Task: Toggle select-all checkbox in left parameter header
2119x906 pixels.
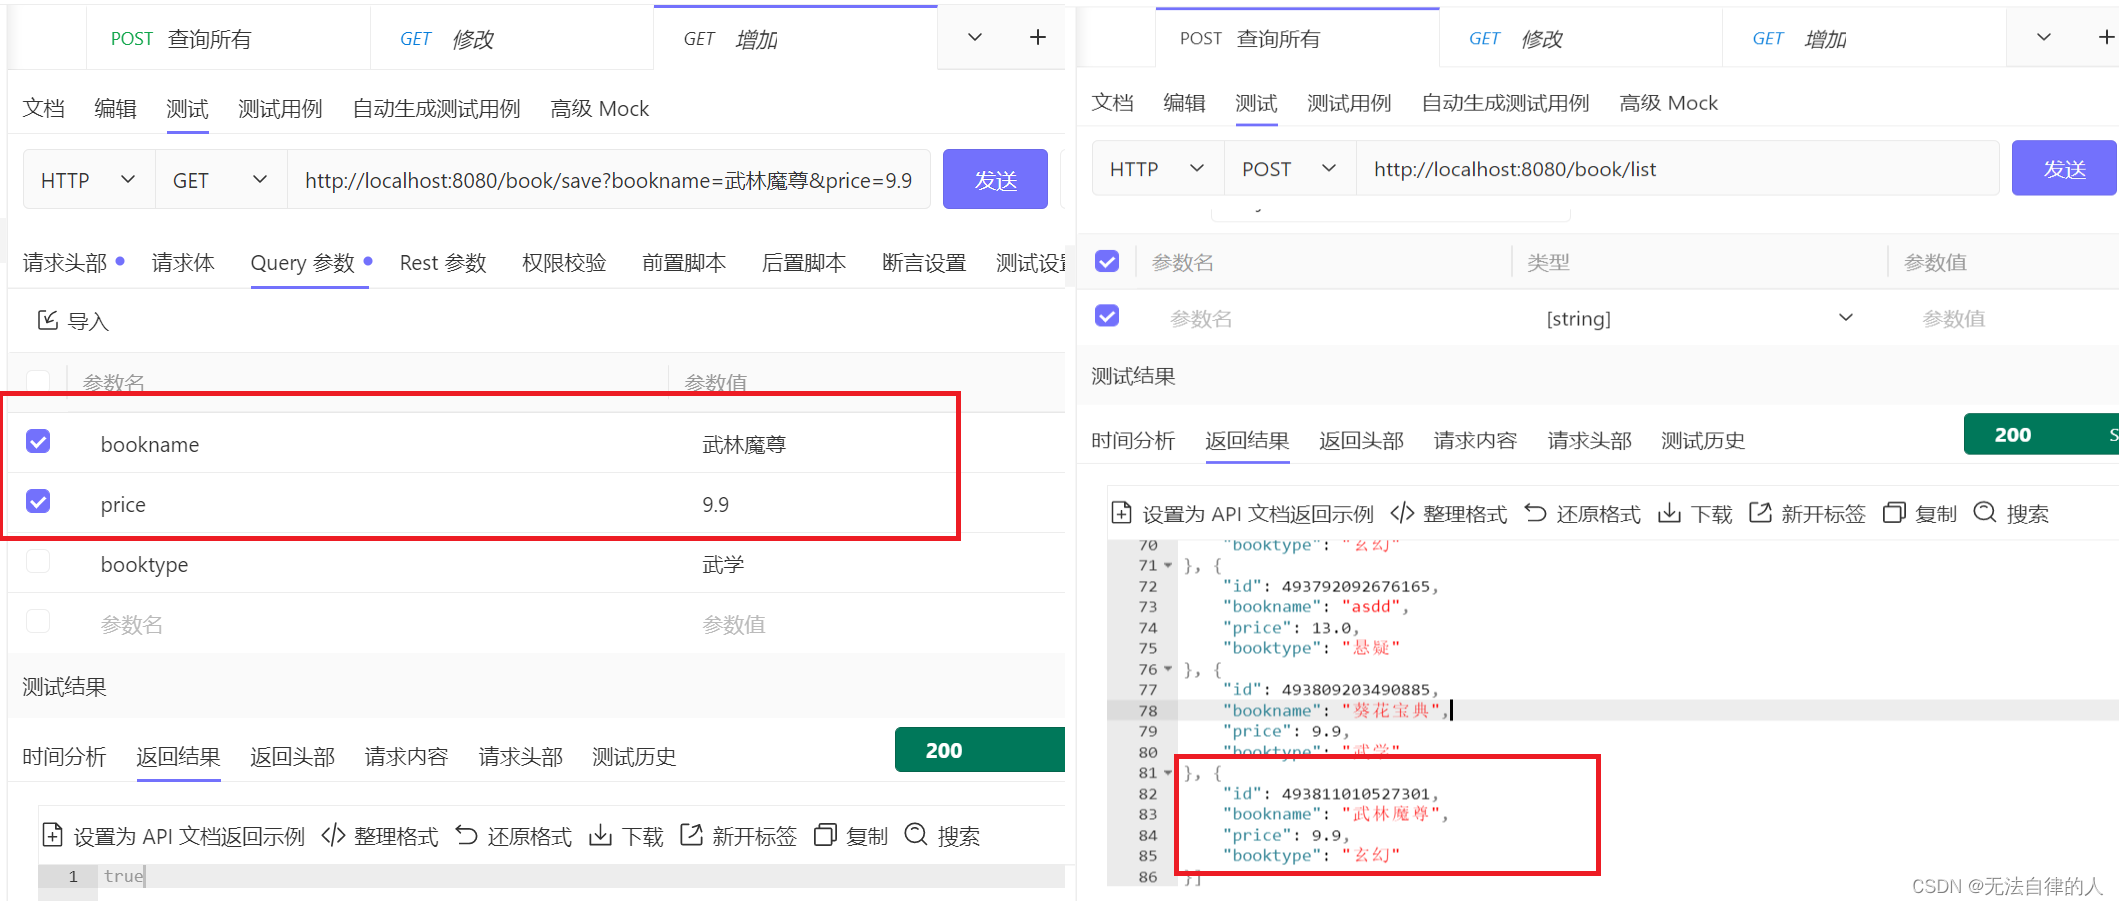Action: 38,381
